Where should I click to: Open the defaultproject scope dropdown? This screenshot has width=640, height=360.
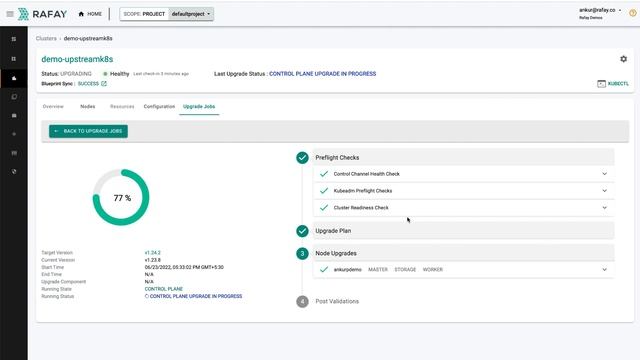click(191, 14)
